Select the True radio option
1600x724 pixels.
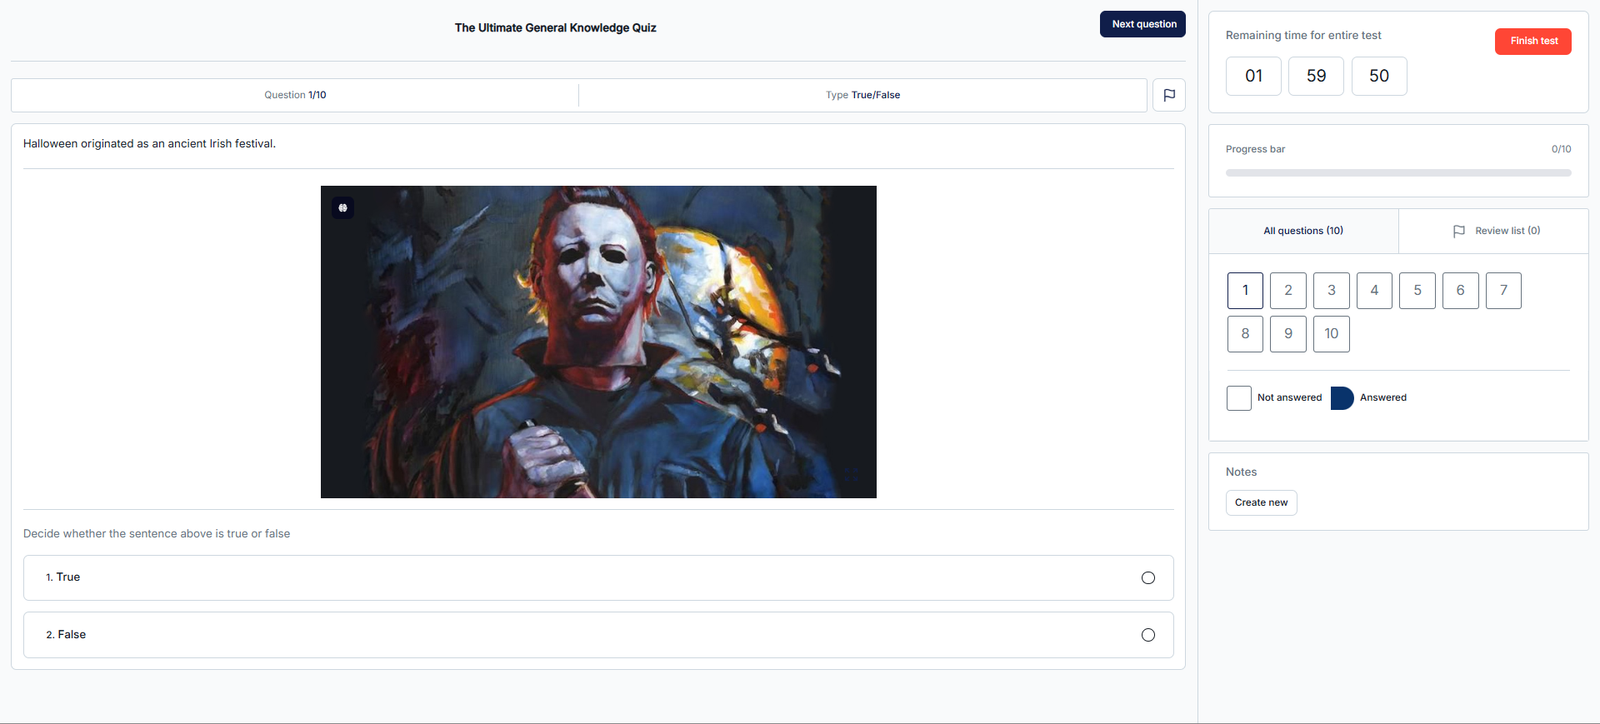[x=1147, y=578]
